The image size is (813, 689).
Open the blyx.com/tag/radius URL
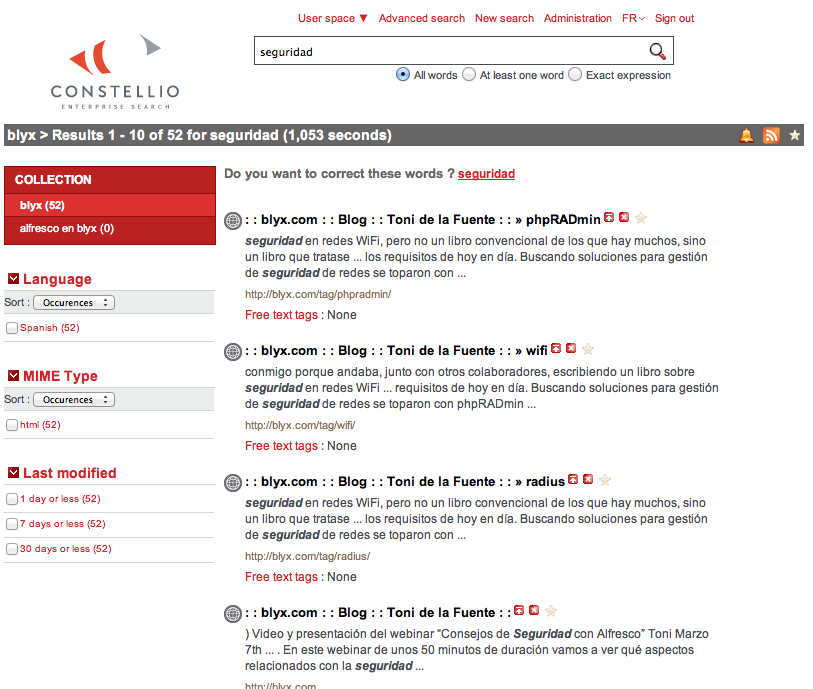click(x=307, y=556)
